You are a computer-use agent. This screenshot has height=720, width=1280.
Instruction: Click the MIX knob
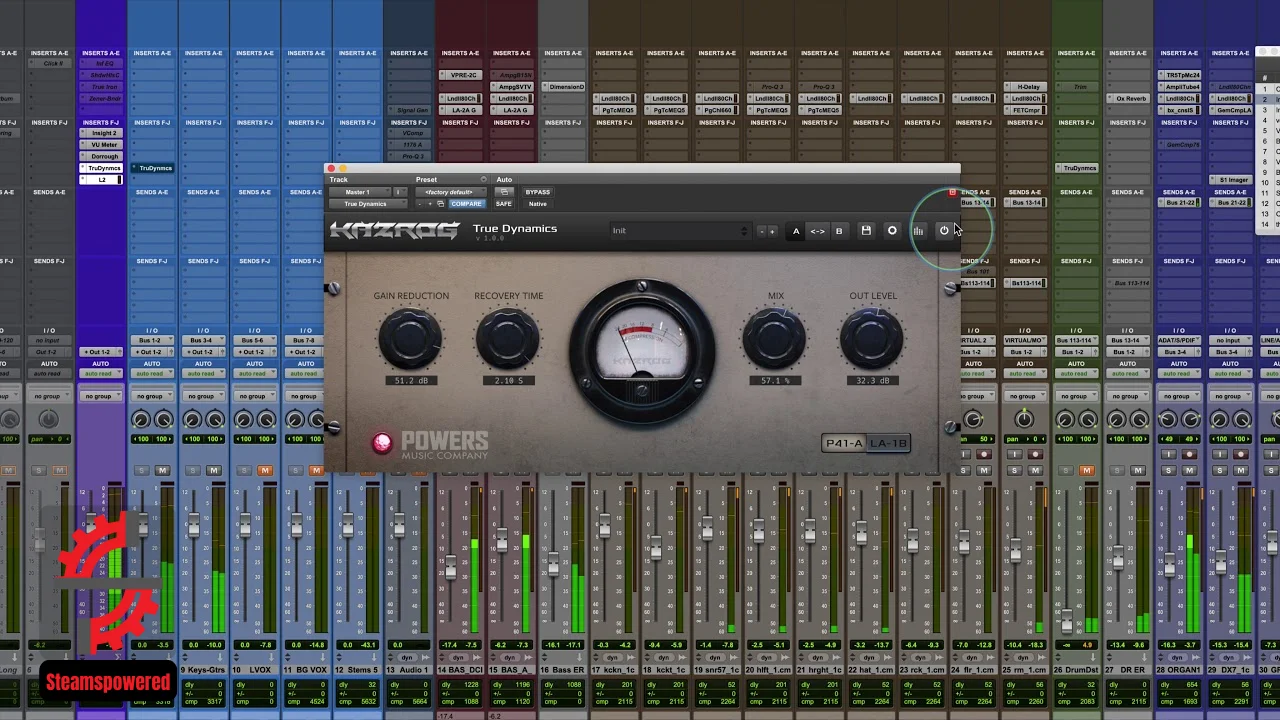click(x=775, y=339)
